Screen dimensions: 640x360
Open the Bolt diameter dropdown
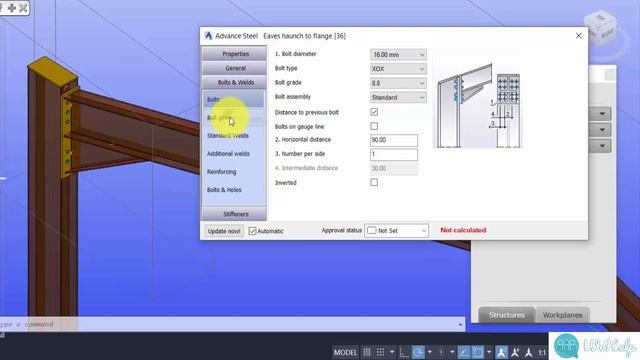point(398,54)
